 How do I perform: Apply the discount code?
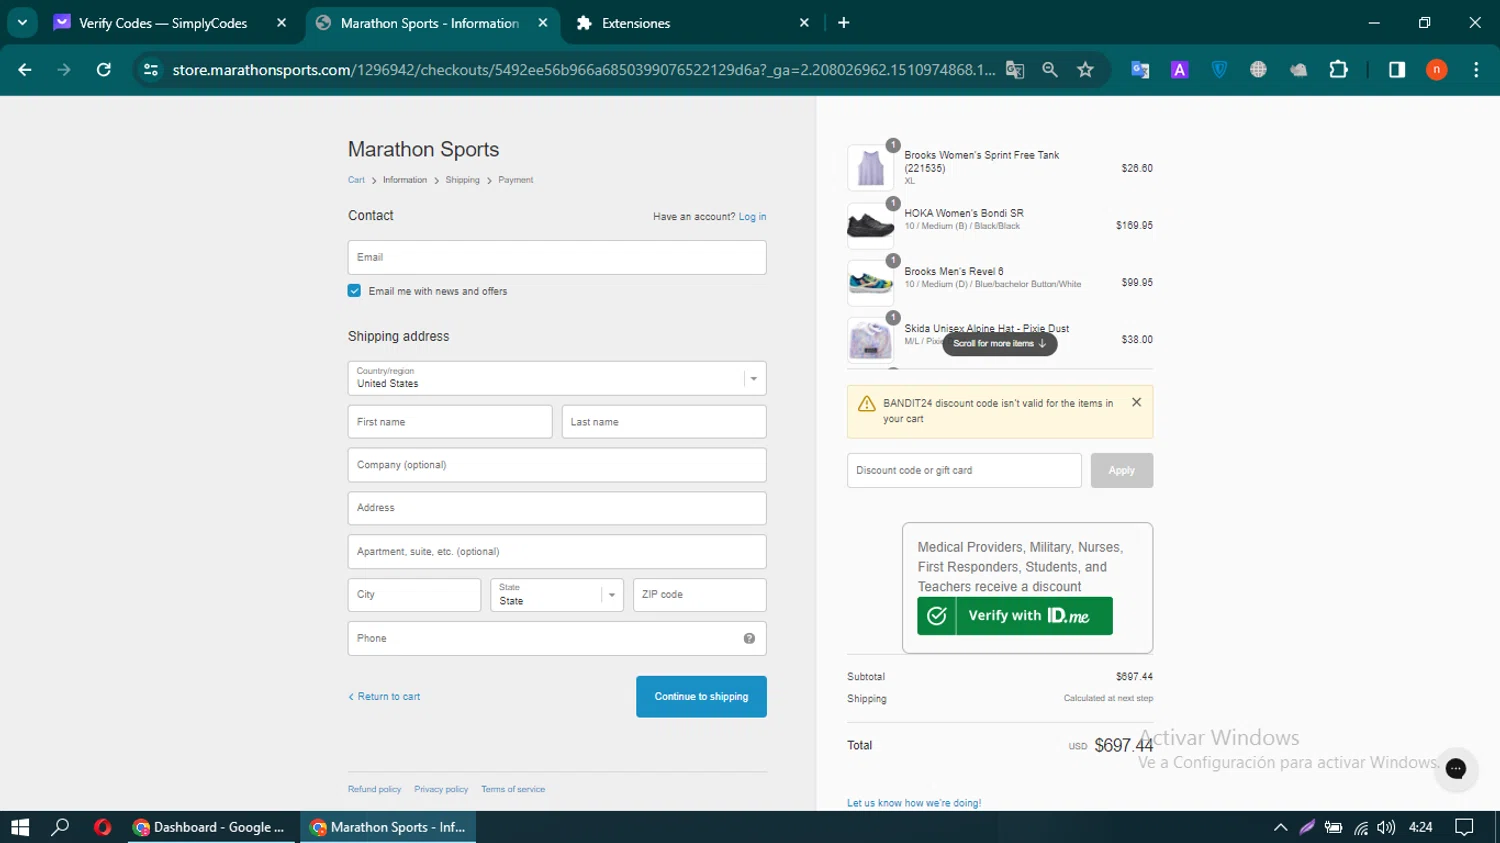tap(1122, 471)
